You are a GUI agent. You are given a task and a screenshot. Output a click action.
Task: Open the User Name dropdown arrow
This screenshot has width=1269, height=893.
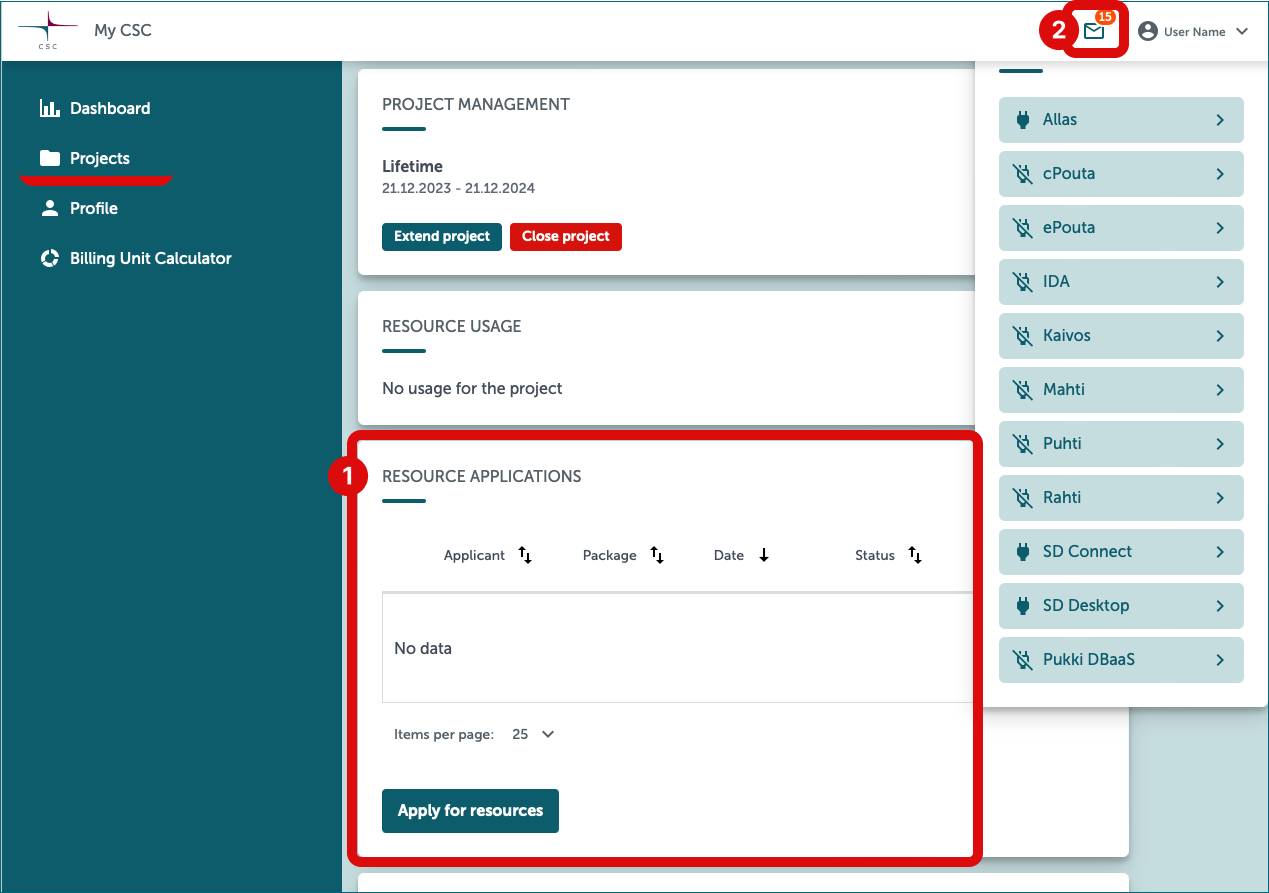click(1242, 31)
